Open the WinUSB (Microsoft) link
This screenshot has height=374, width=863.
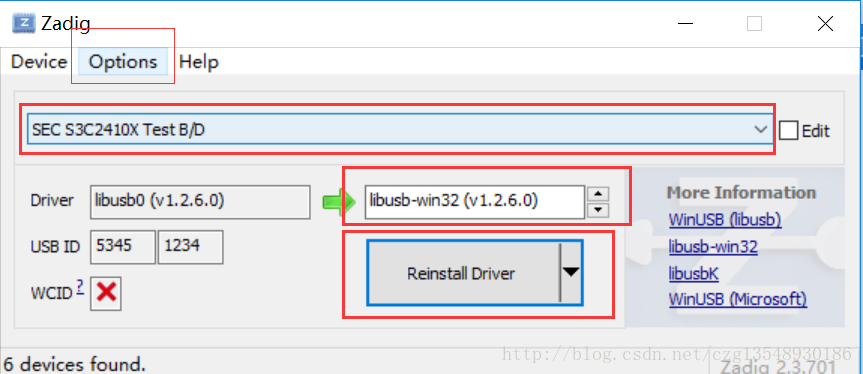coord(738,299)
